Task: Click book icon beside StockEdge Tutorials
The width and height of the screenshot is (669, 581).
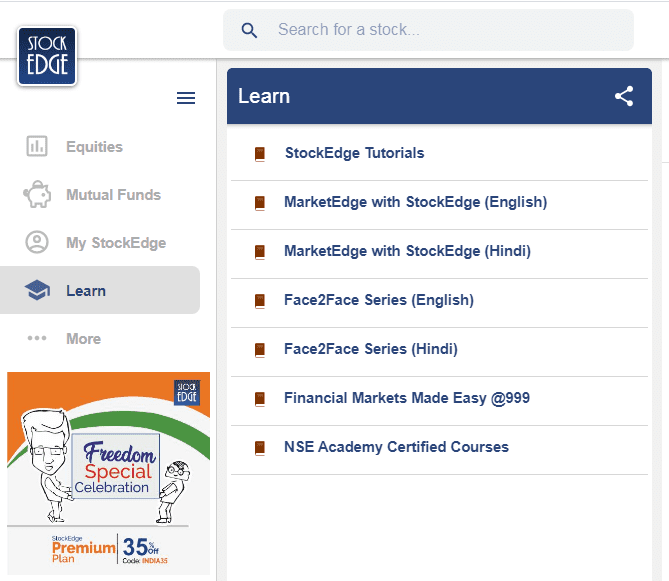Action: click(x=260, y=154)
